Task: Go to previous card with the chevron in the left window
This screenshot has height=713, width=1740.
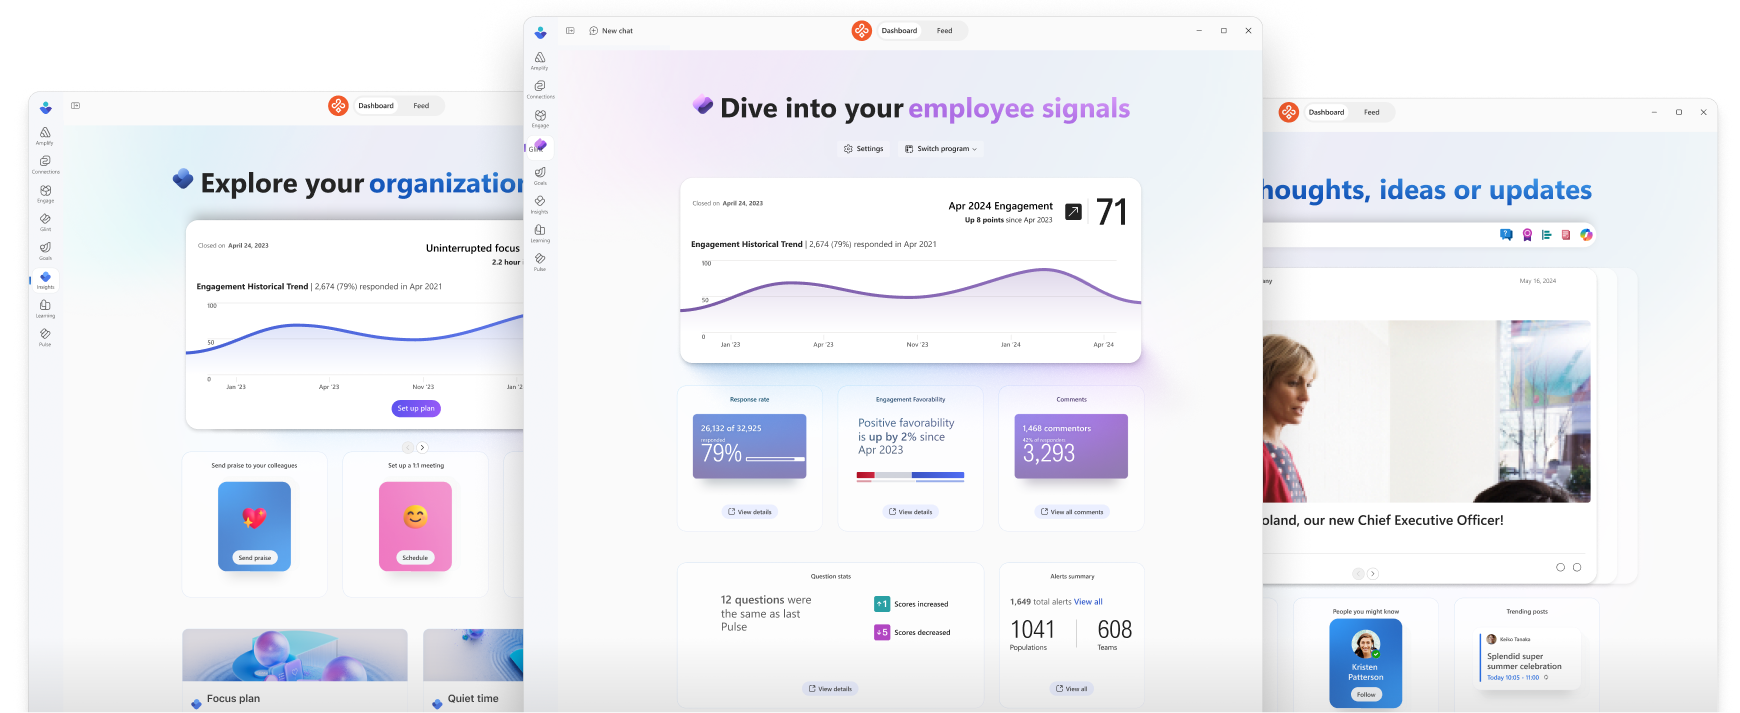Action: click(407, 447)
